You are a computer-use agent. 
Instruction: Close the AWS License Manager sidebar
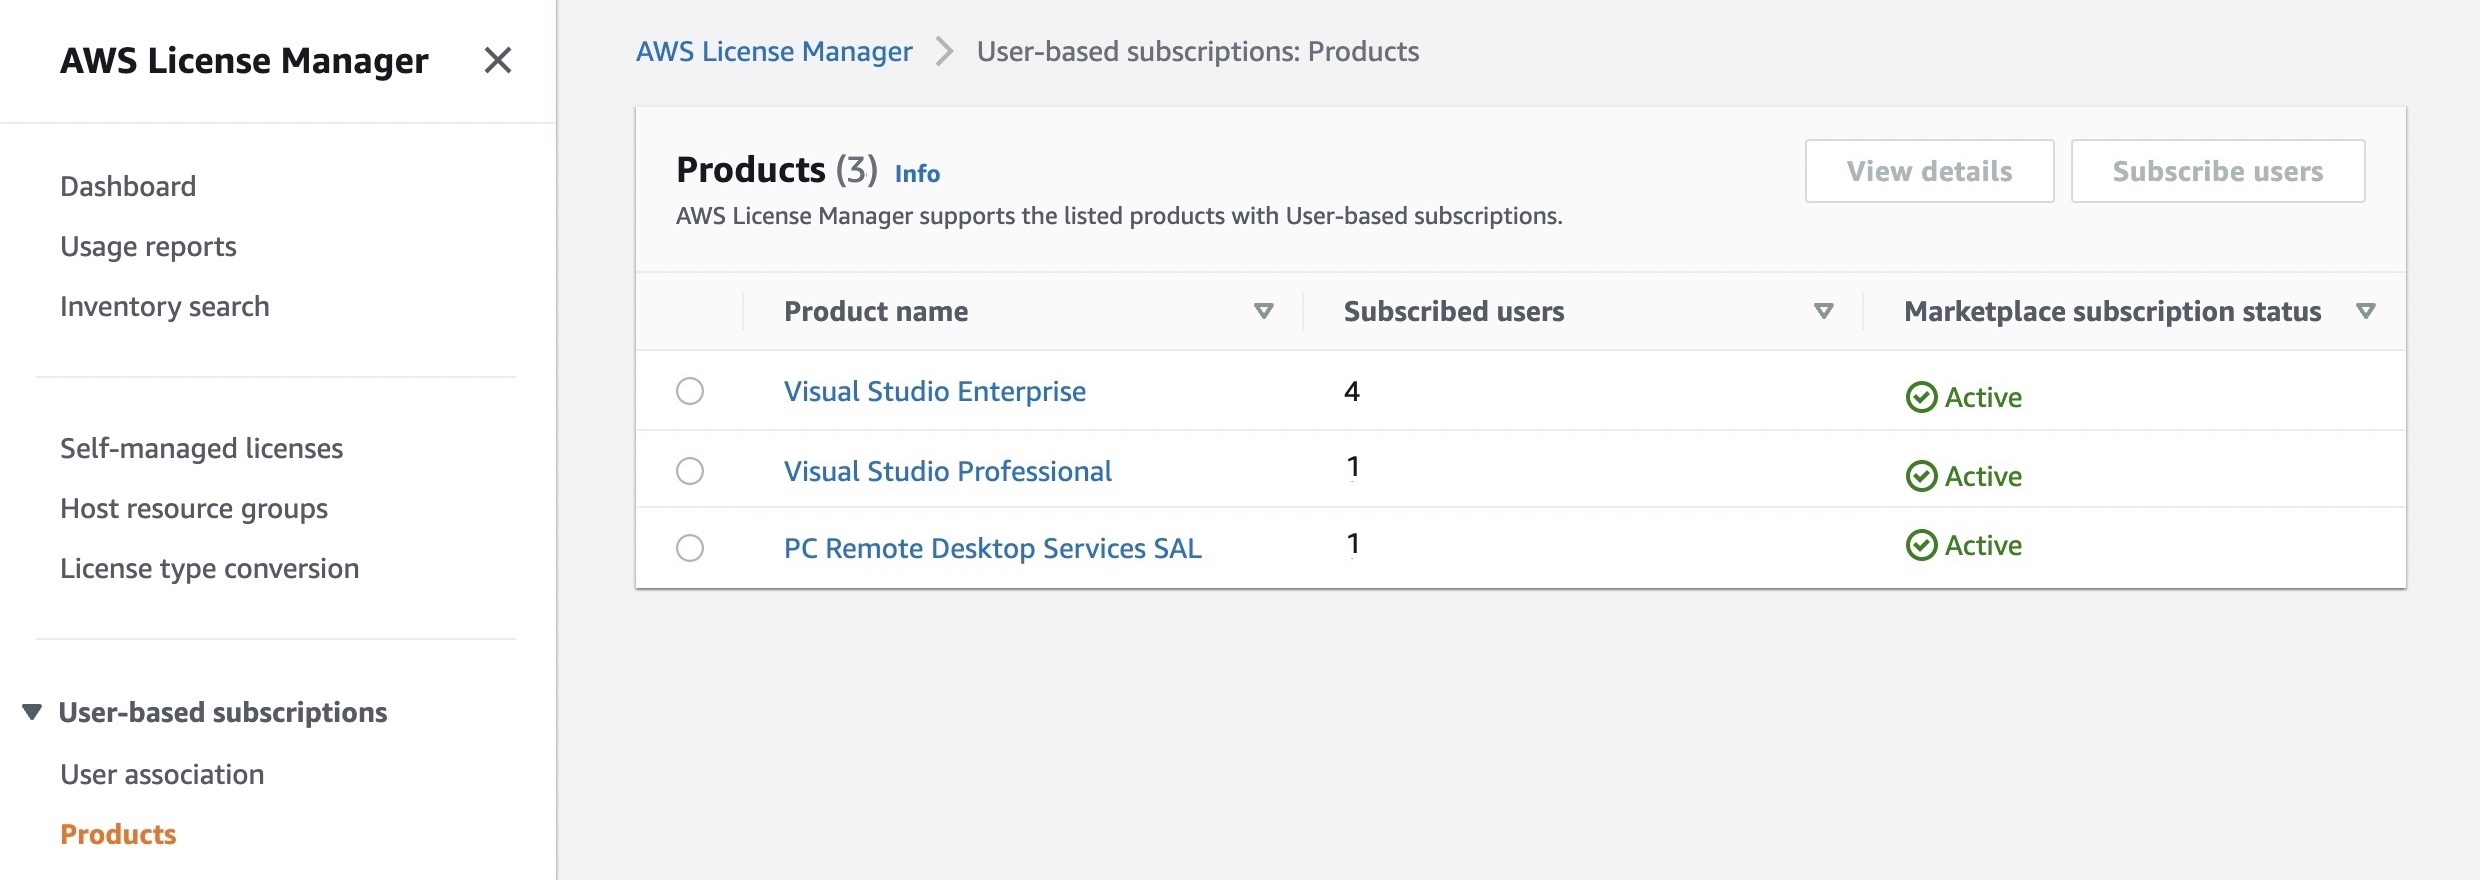pyautogui.click(x=497, y=61)
